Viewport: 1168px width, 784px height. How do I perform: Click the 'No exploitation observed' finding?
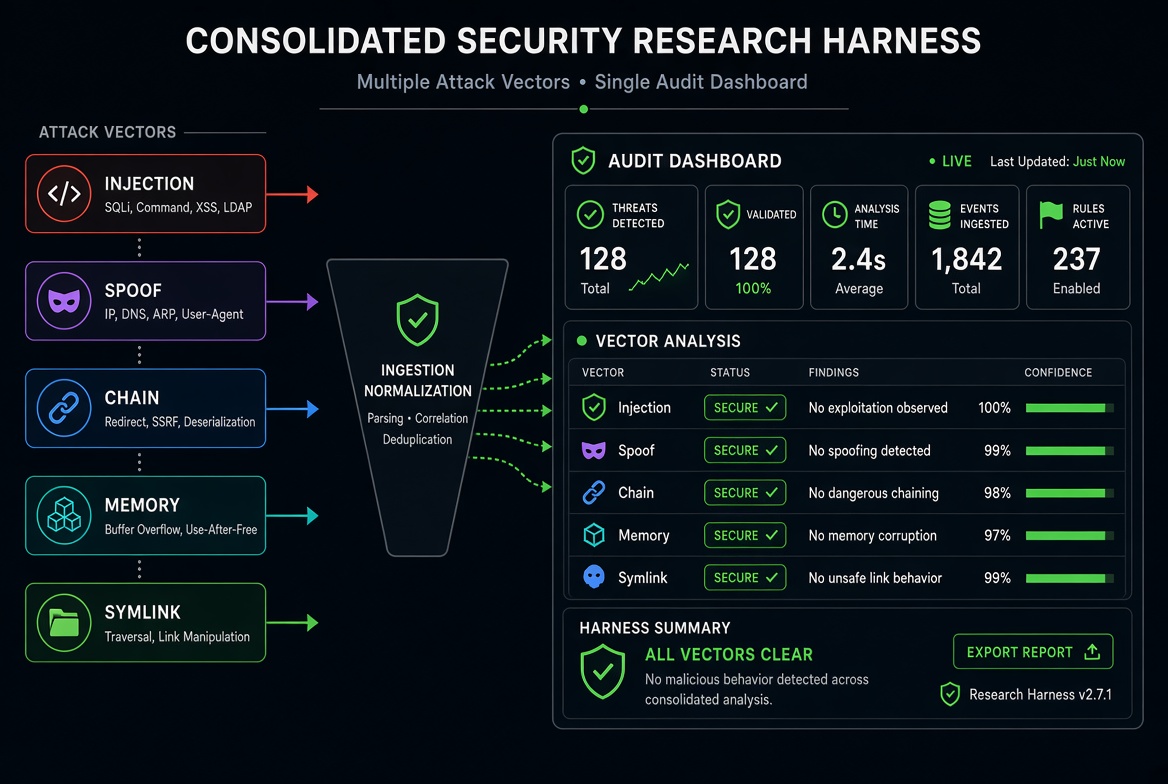pos(877,408)
